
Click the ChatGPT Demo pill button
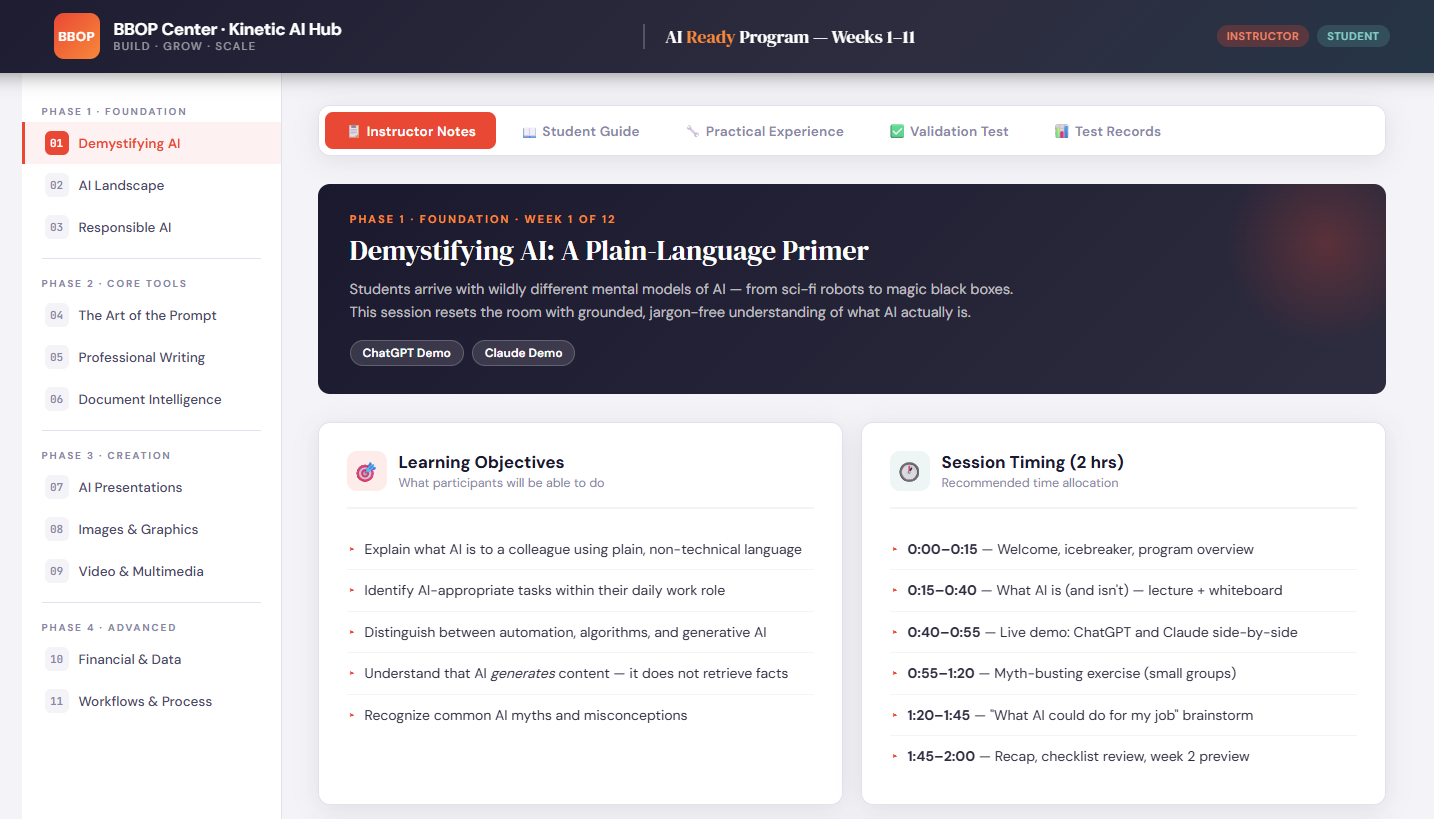[x=406, y=353]
